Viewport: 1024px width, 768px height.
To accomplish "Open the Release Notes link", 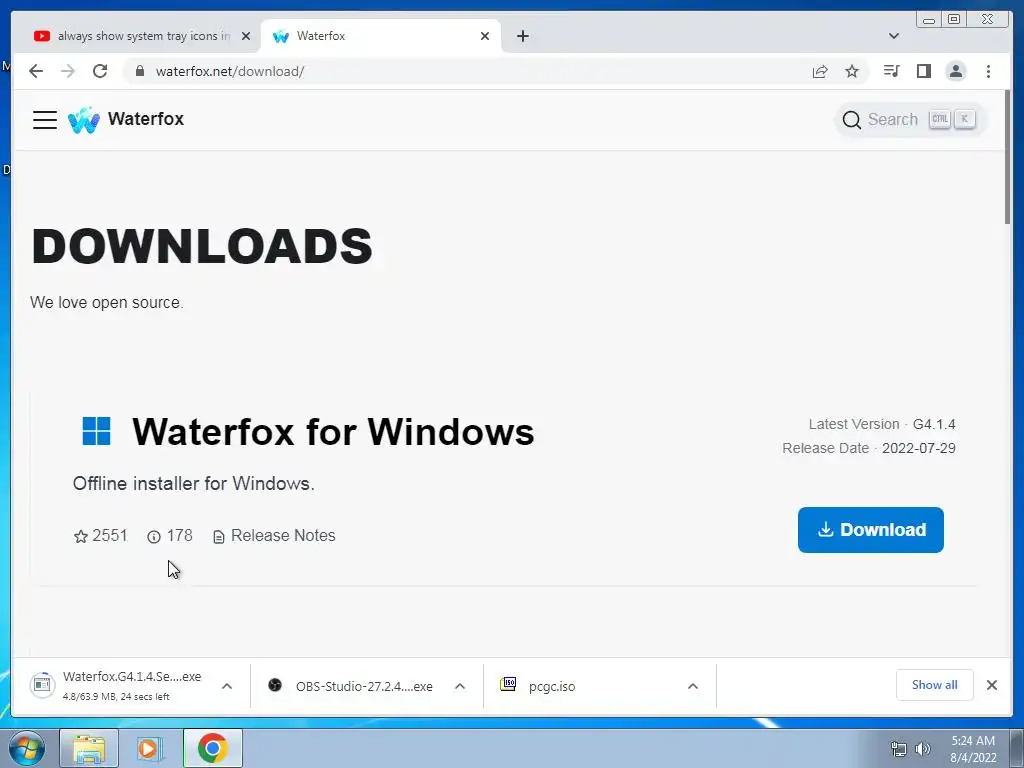I will (274, 536).
